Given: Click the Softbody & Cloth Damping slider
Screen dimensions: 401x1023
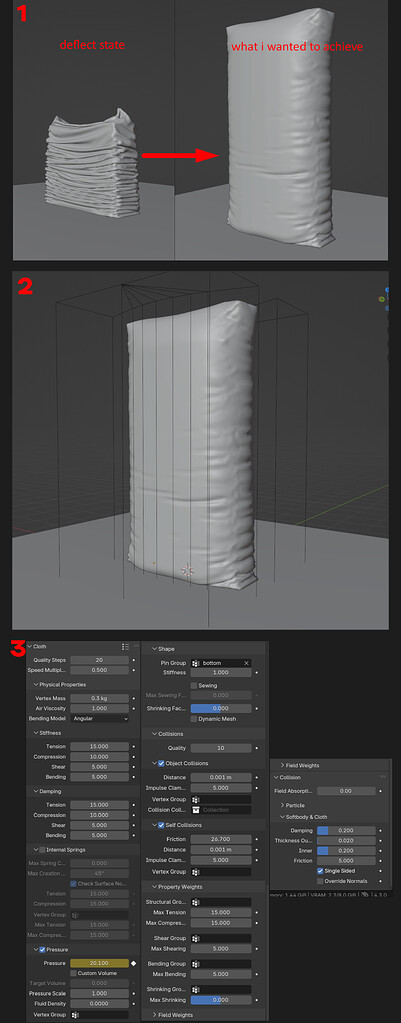Looking at the screenshot, I should 346,831.
